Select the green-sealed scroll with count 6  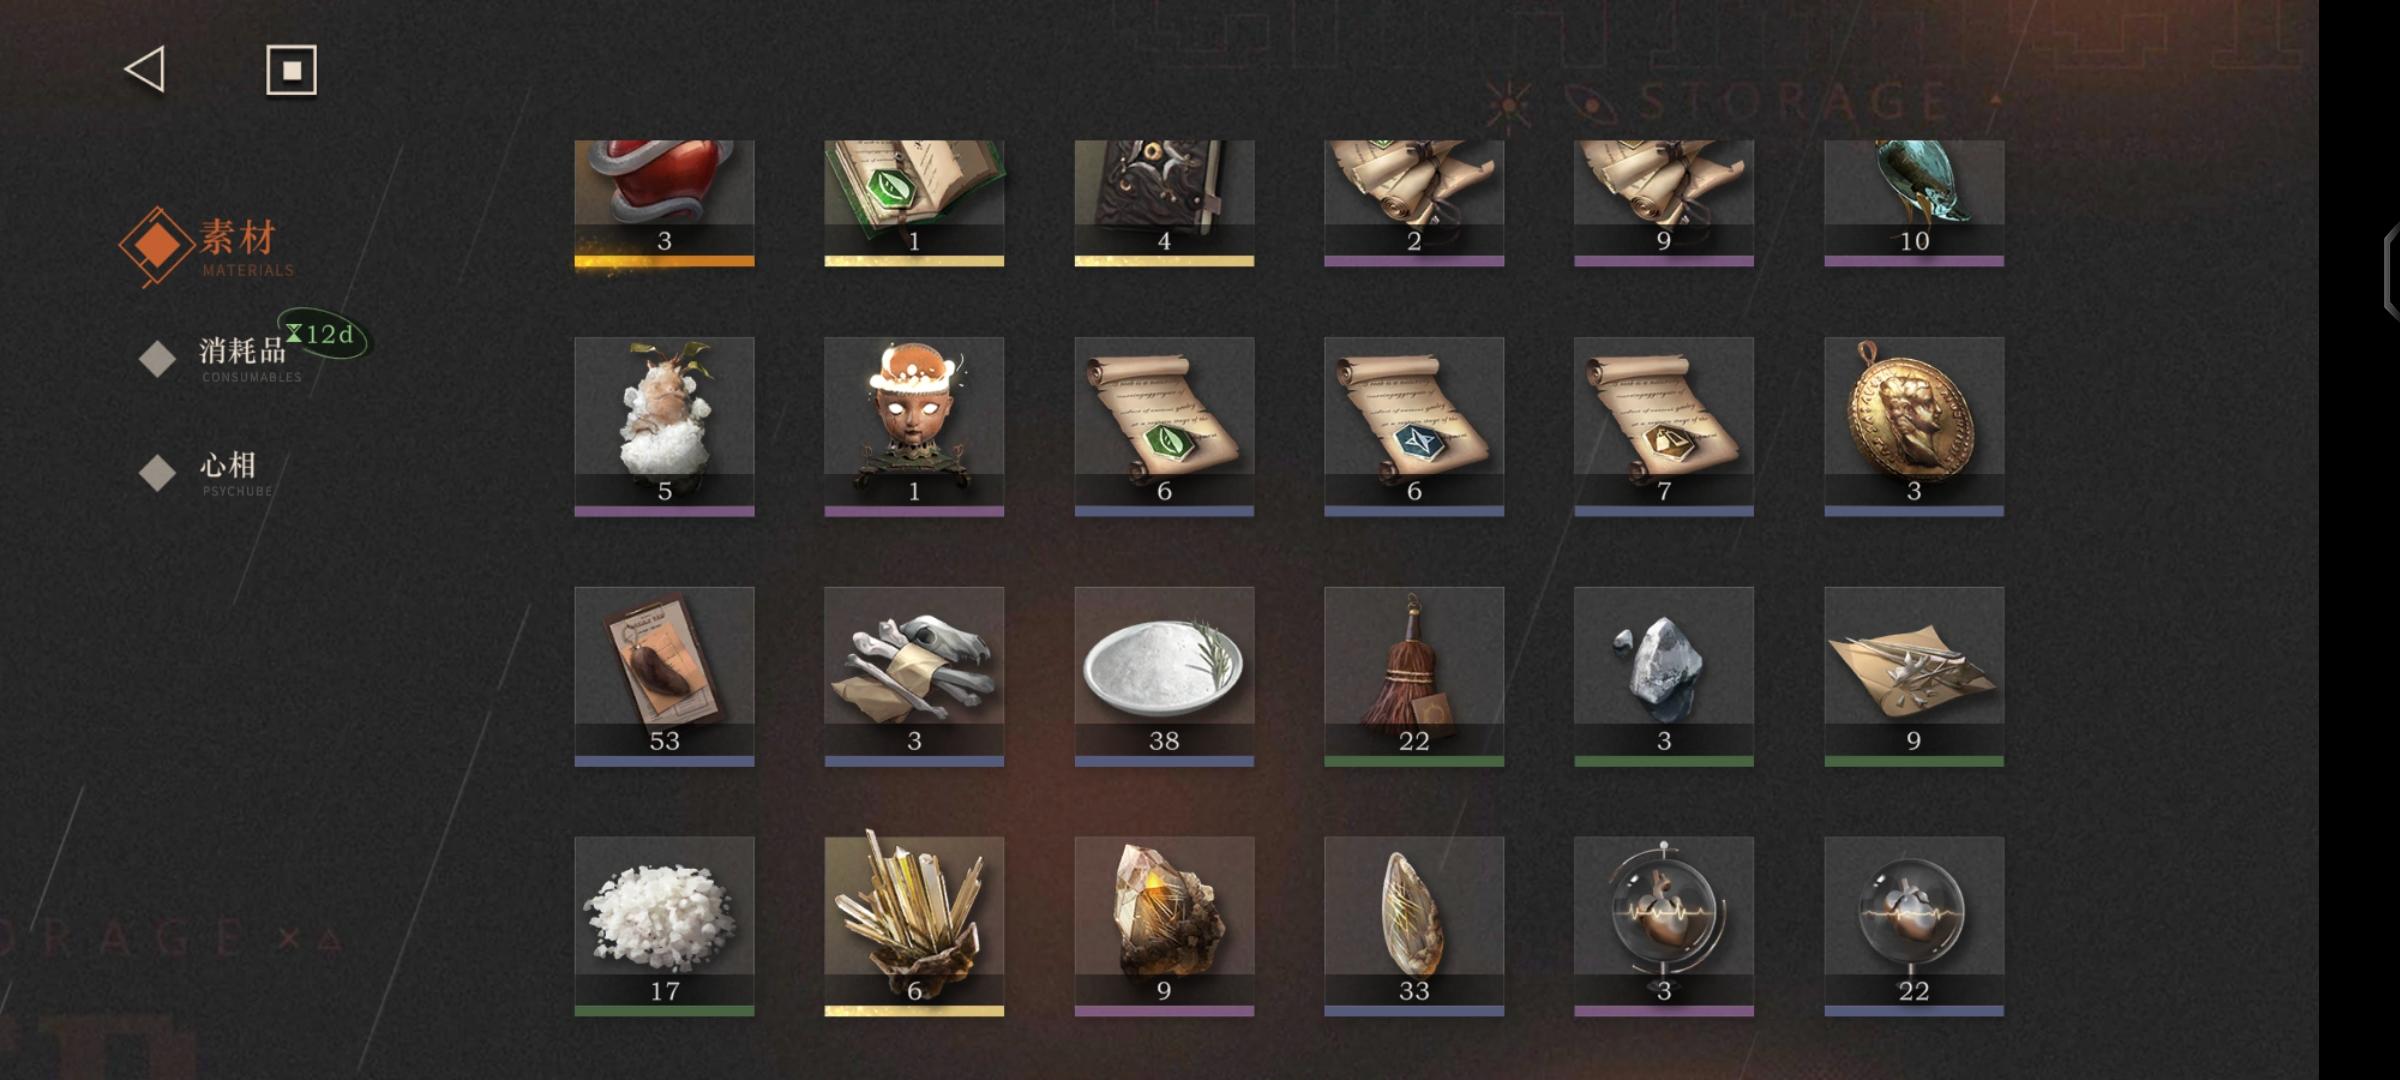(x=1164, y=426)
